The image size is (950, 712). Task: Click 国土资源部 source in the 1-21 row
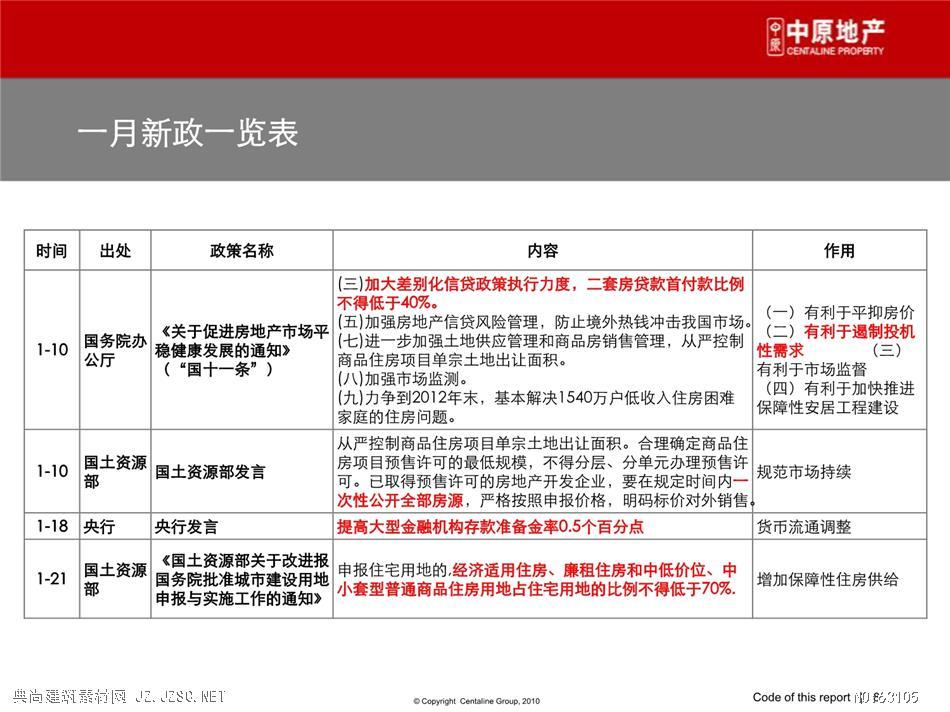[115, 579]
